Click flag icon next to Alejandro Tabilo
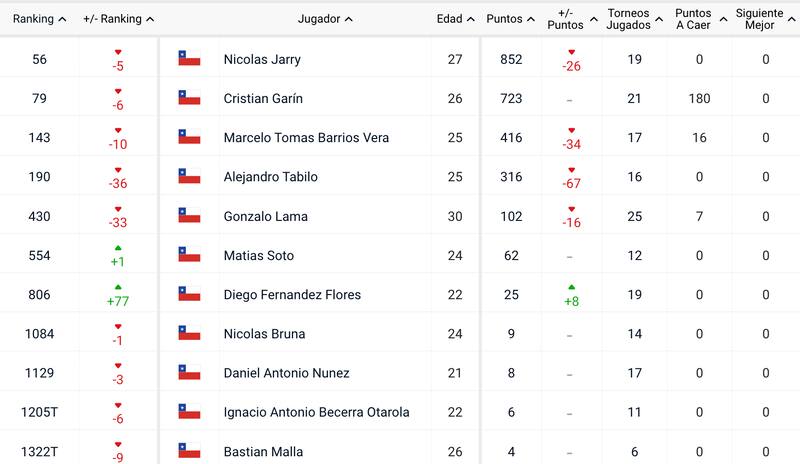The image size is (800, 464). point(189,176)
